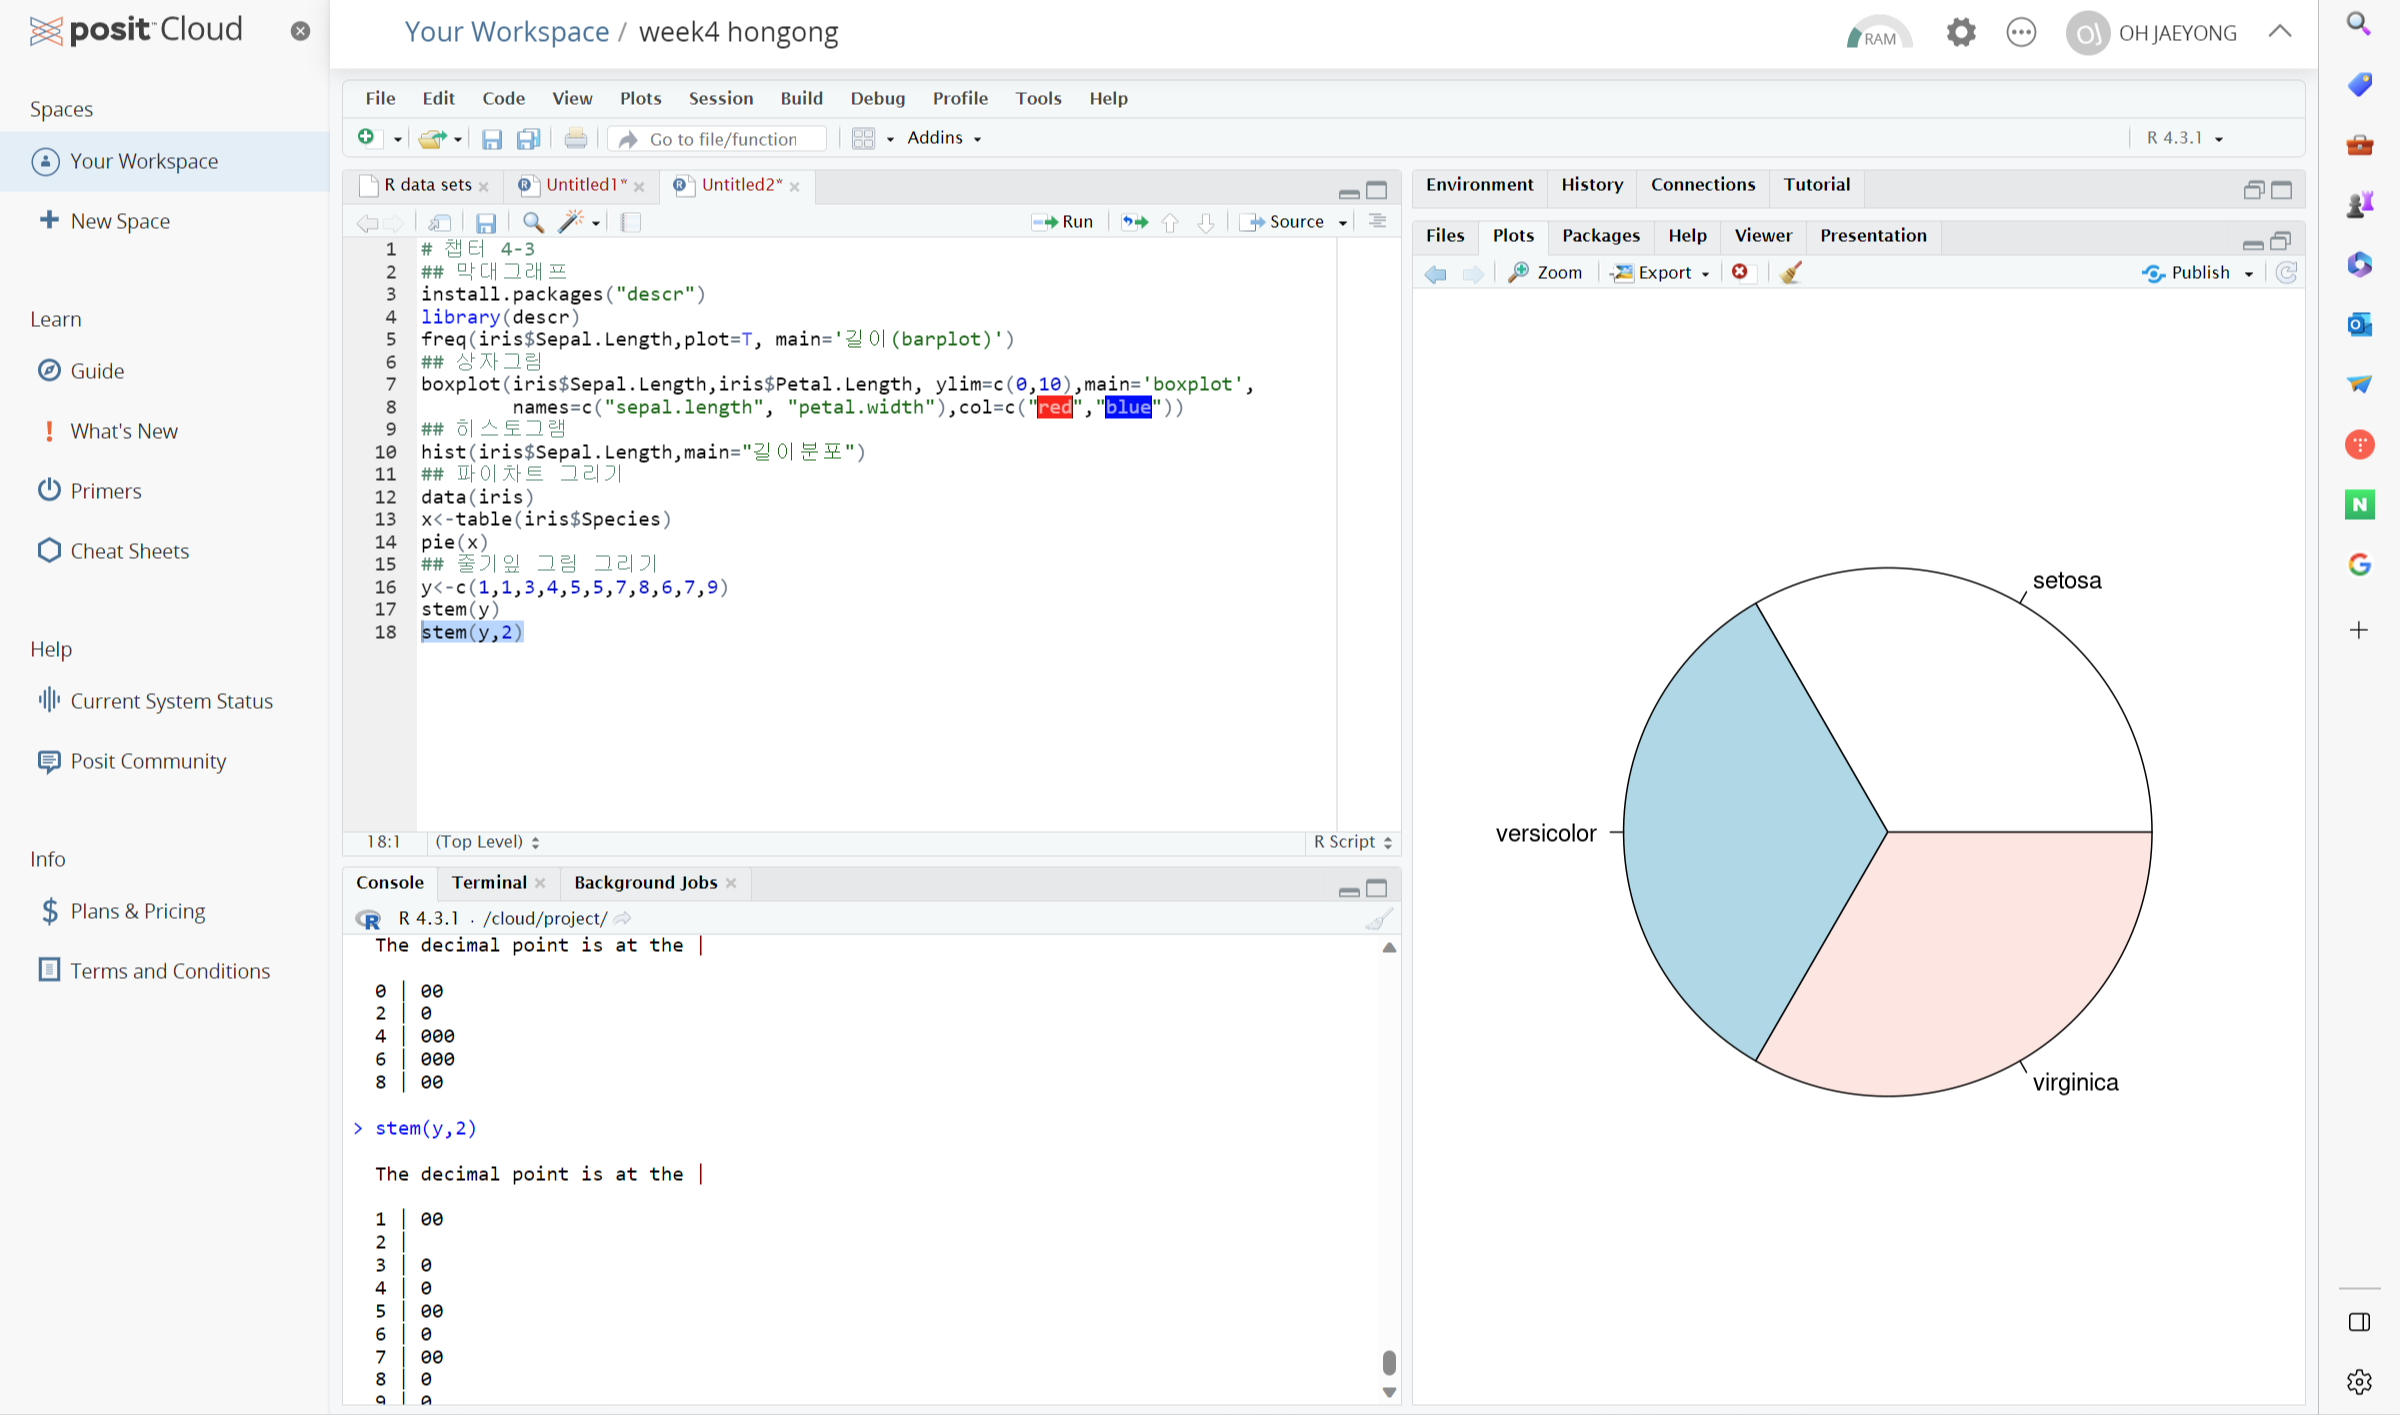Open the Your Workspace breadcrumb link

[506, 32]
